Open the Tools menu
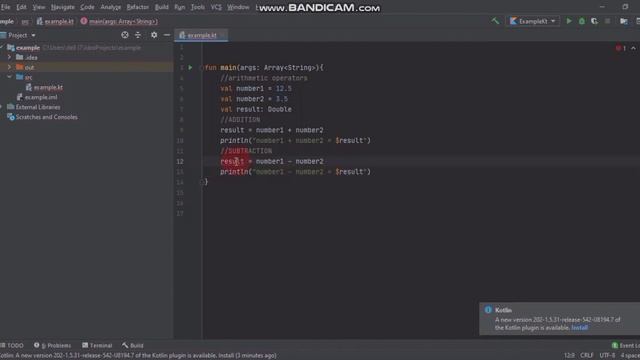Image resolution: width=640 pixels, height=360 pixels. point(198,7)
